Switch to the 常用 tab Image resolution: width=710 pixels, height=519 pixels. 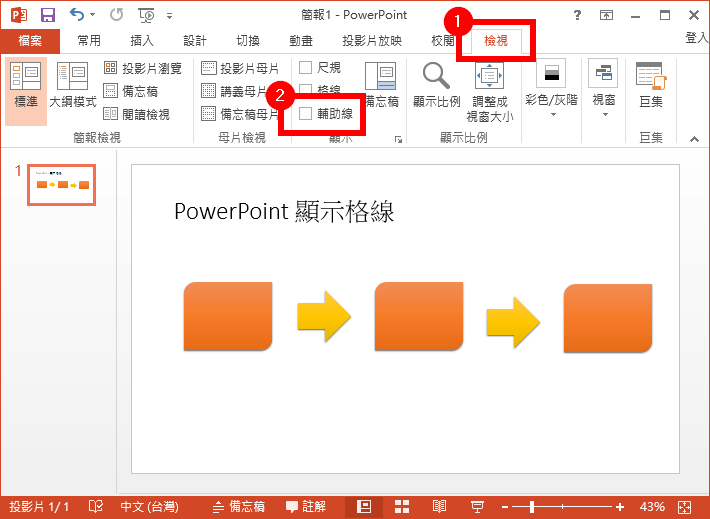(x=89, y=41)
